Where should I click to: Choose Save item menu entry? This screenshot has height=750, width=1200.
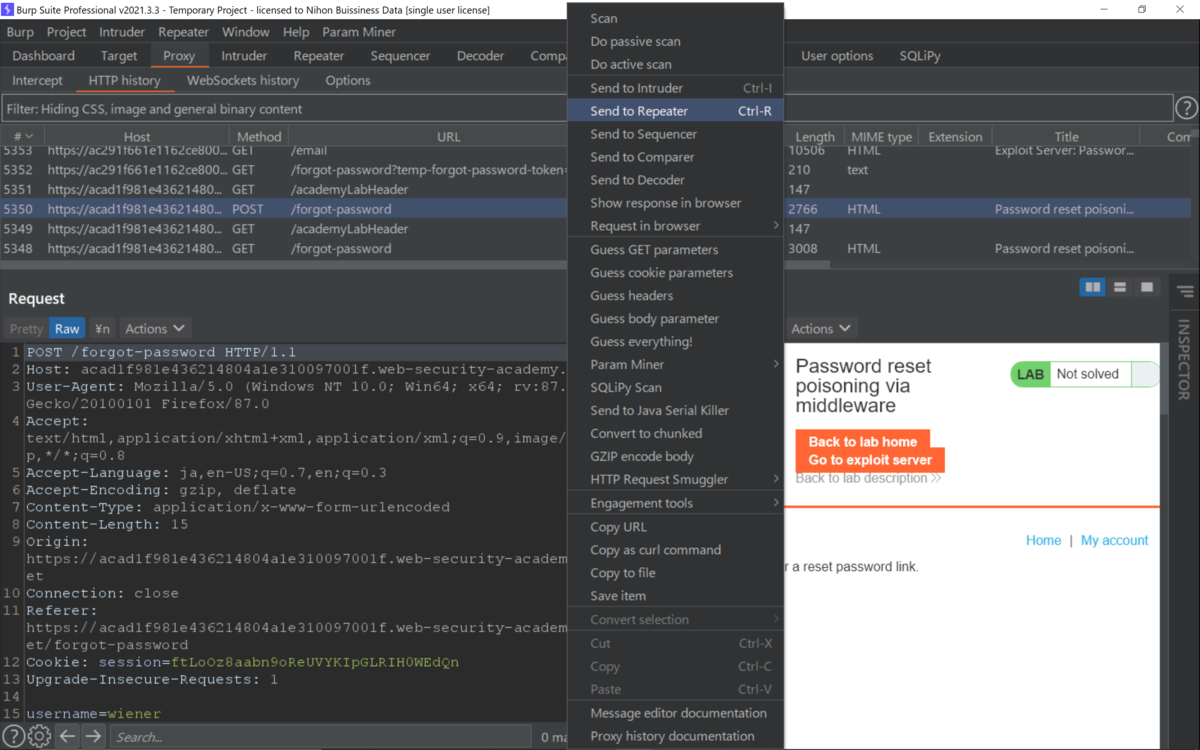675,596
